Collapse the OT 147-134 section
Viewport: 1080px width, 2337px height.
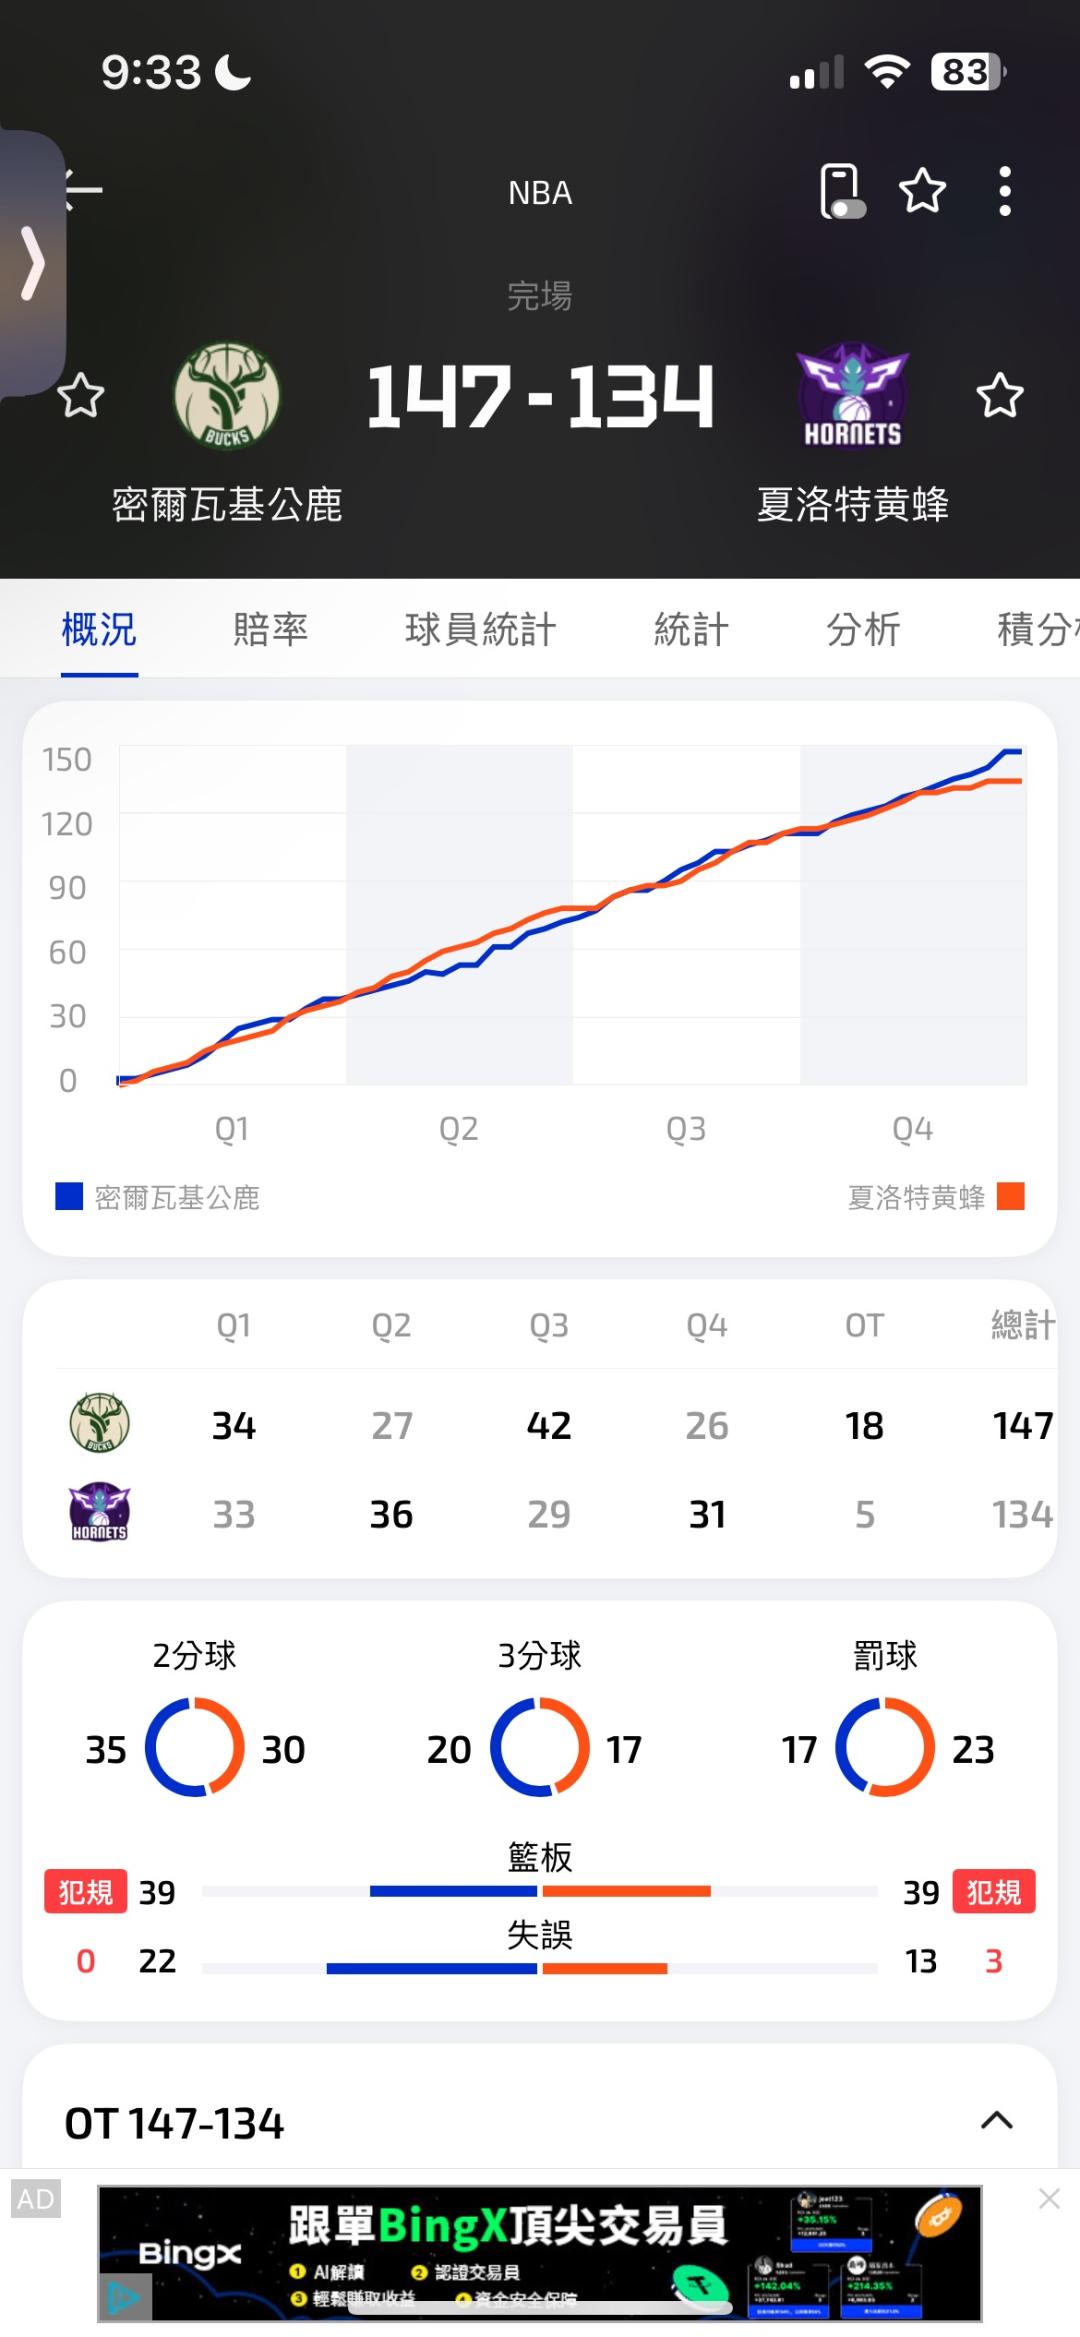point(996,2121)
